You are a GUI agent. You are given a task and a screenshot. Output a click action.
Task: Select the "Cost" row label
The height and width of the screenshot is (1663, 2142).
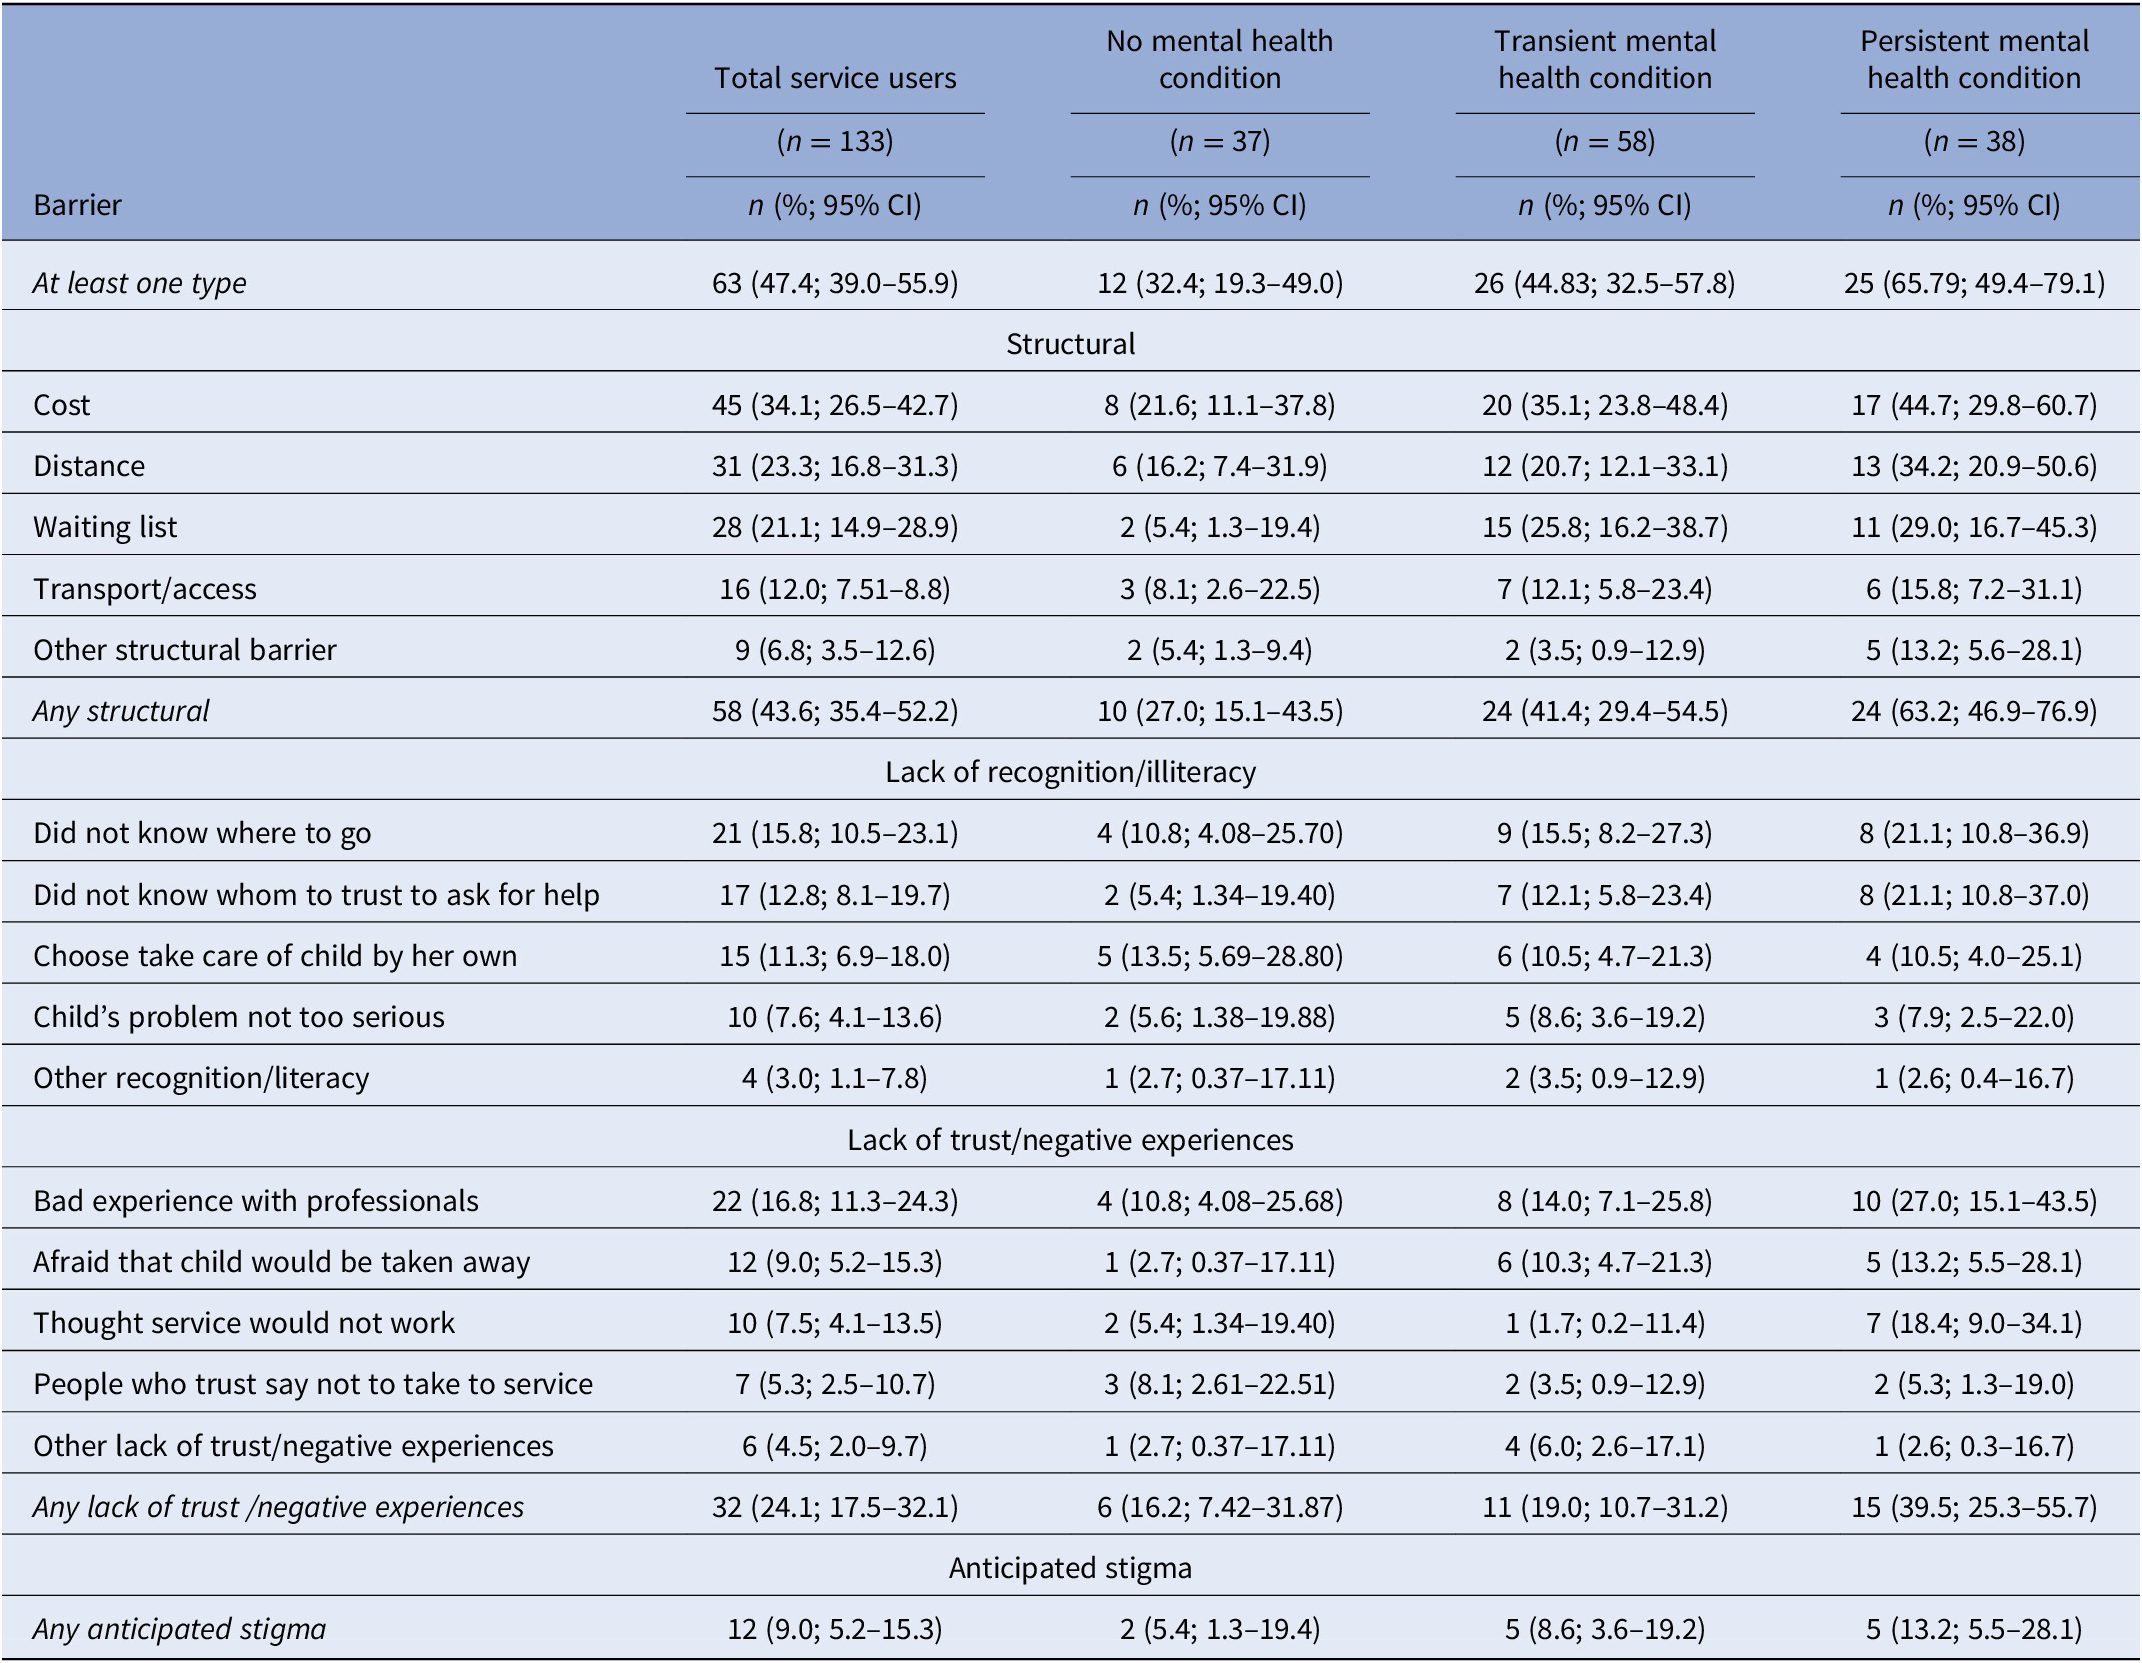[62, 405]
